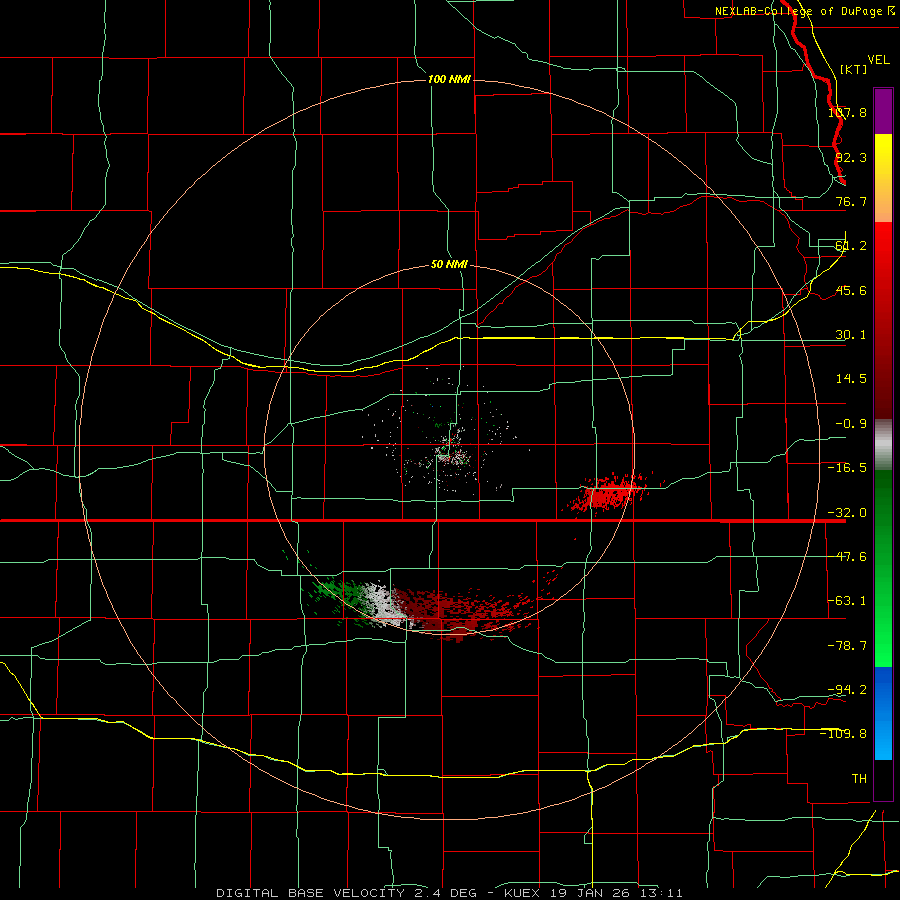Click the TH legend label
900x900 pixels.
tap(859, 779)
